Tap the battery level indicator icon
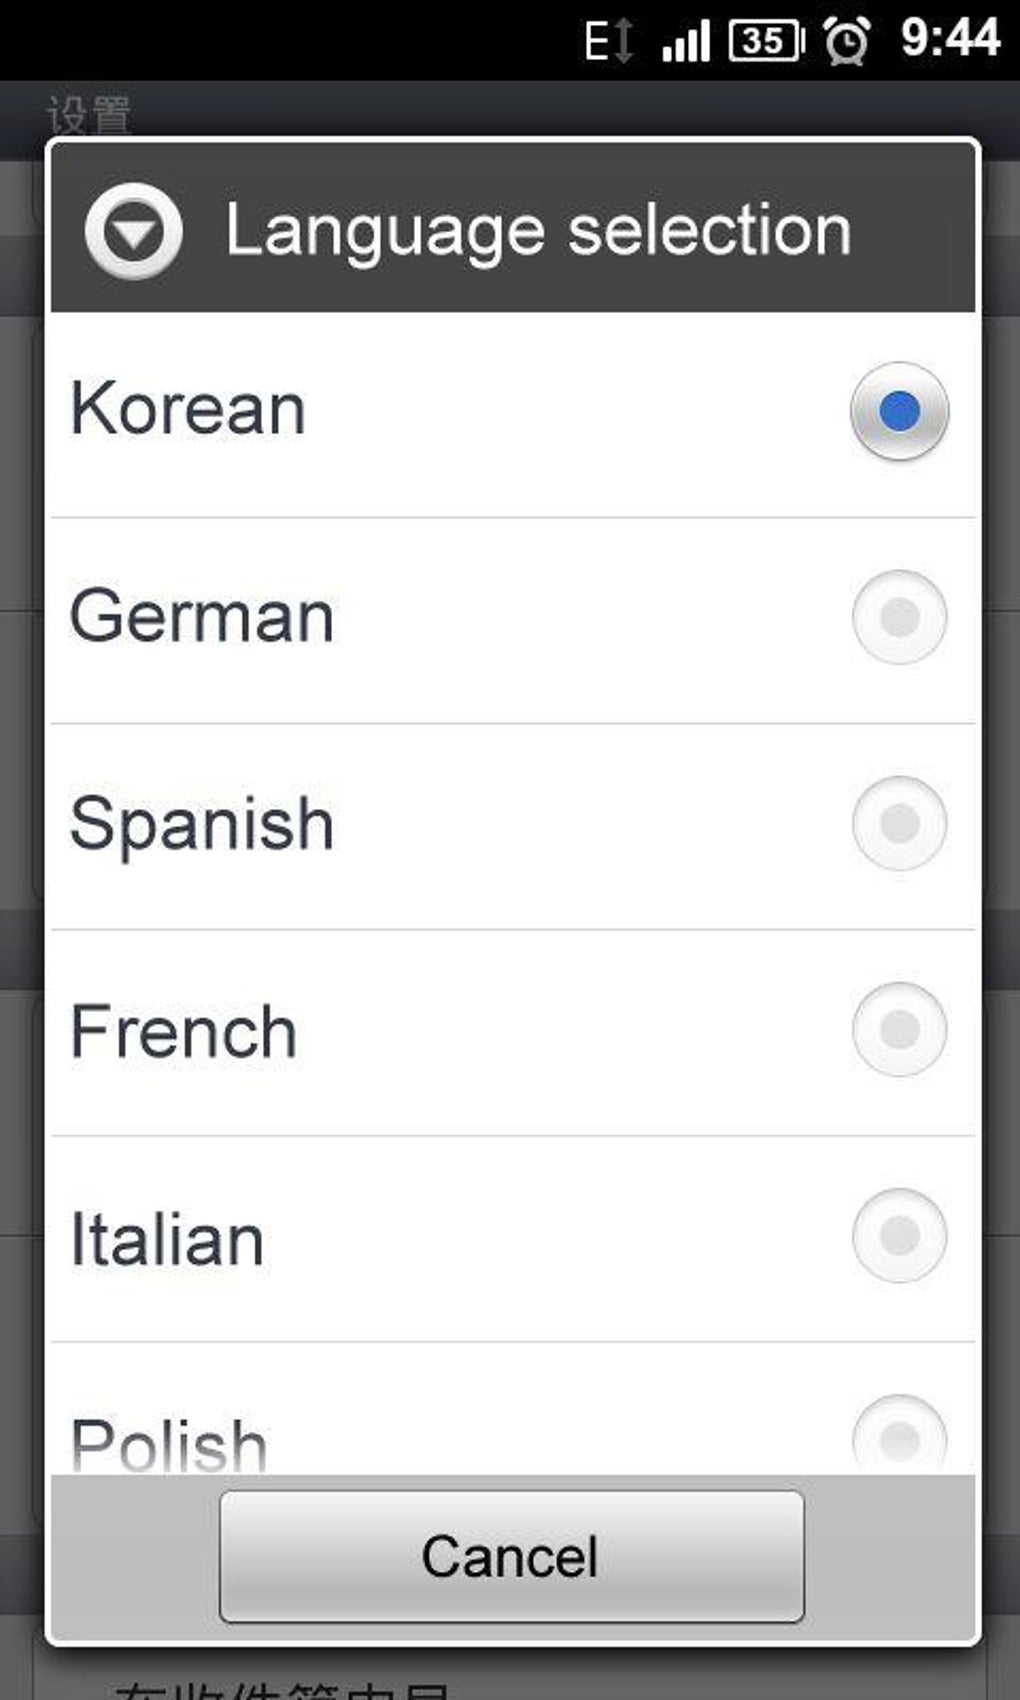This screenshot has height=1700, width=1020. tap(766, 41)
